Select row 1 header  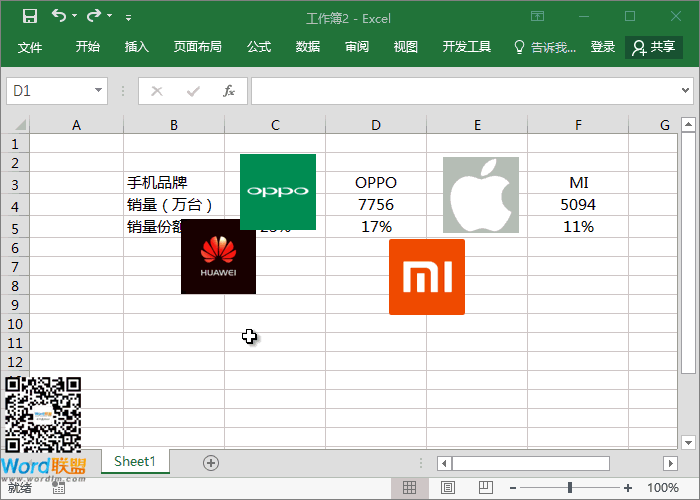tap(15, 144)
